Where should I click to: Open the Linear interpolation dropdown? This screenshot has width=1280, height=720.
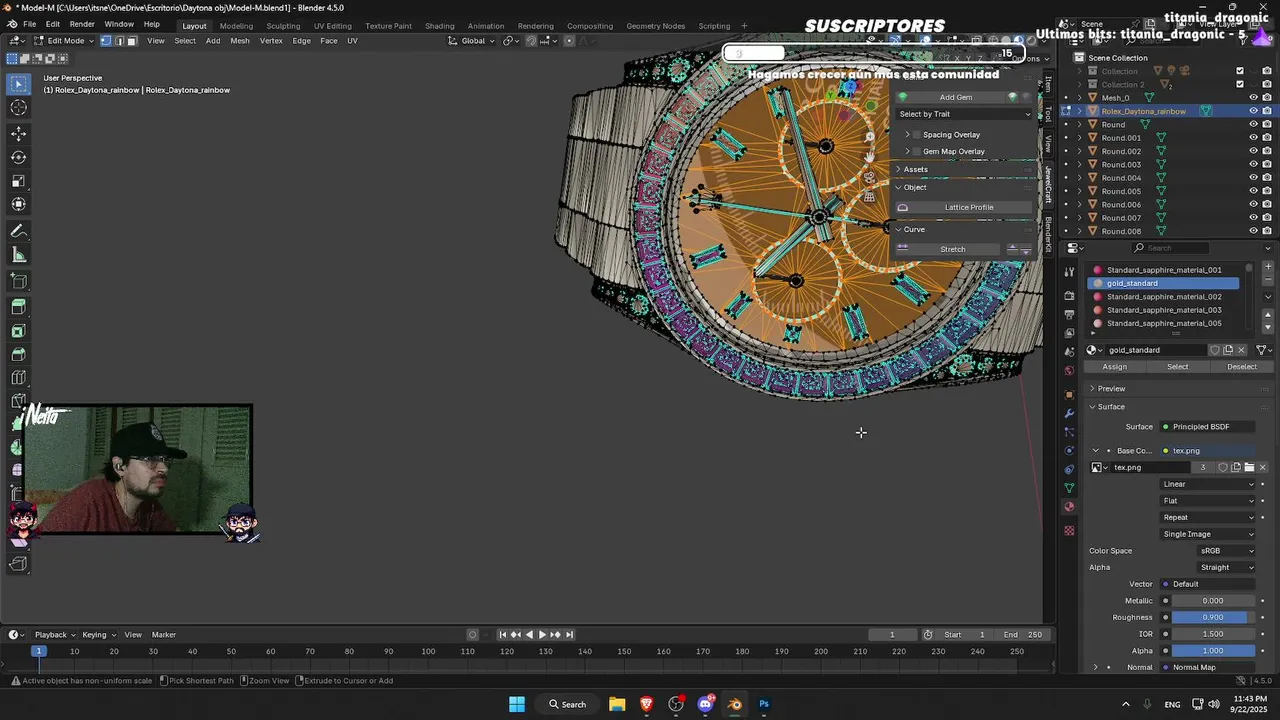(1208, 484)
